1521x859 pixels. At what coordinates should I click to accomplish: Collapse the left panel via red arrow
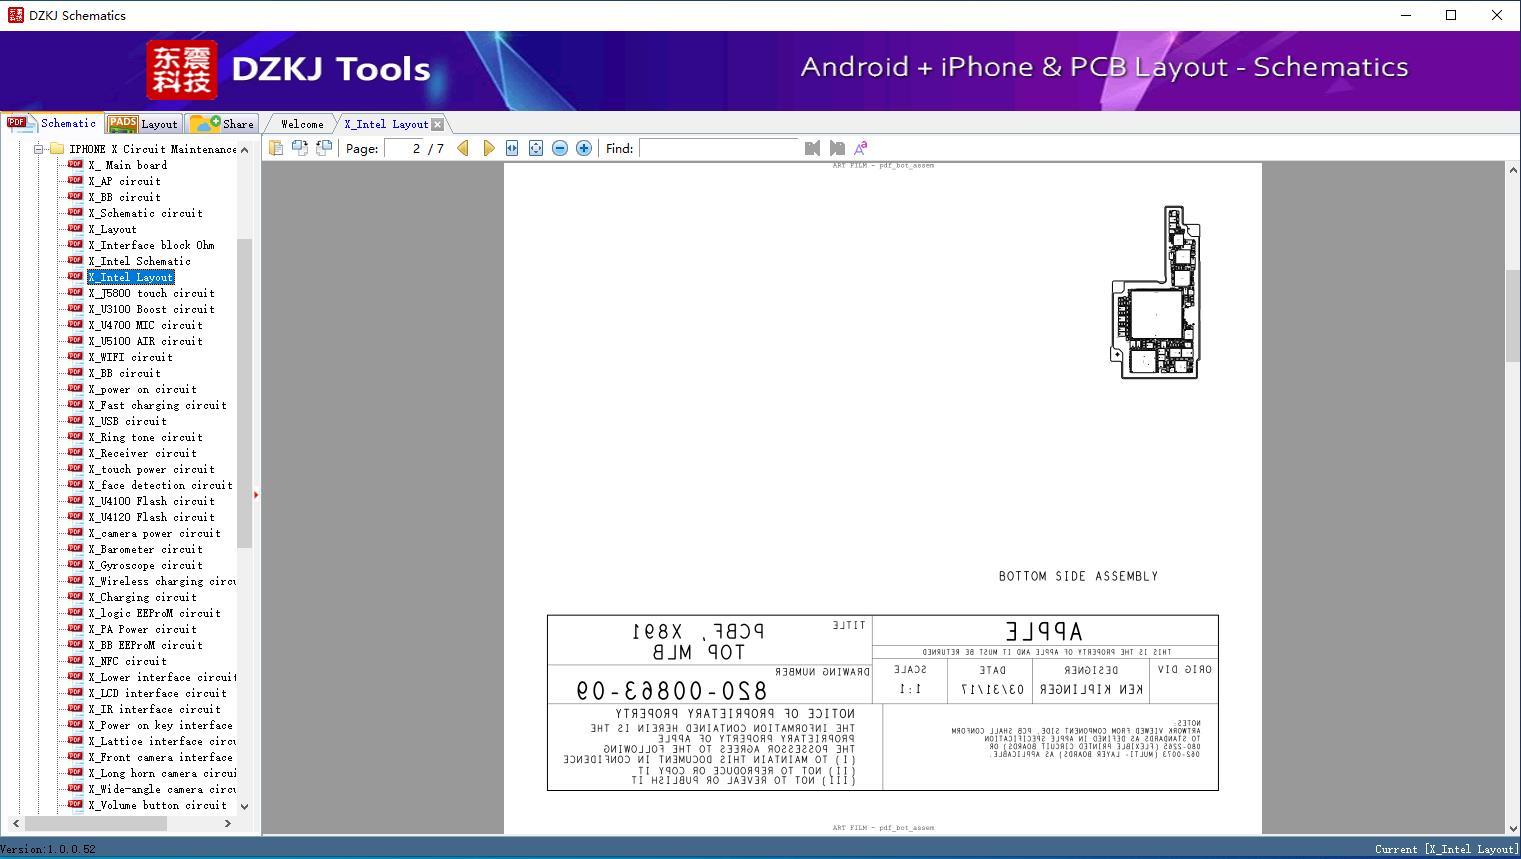point(256,494)
